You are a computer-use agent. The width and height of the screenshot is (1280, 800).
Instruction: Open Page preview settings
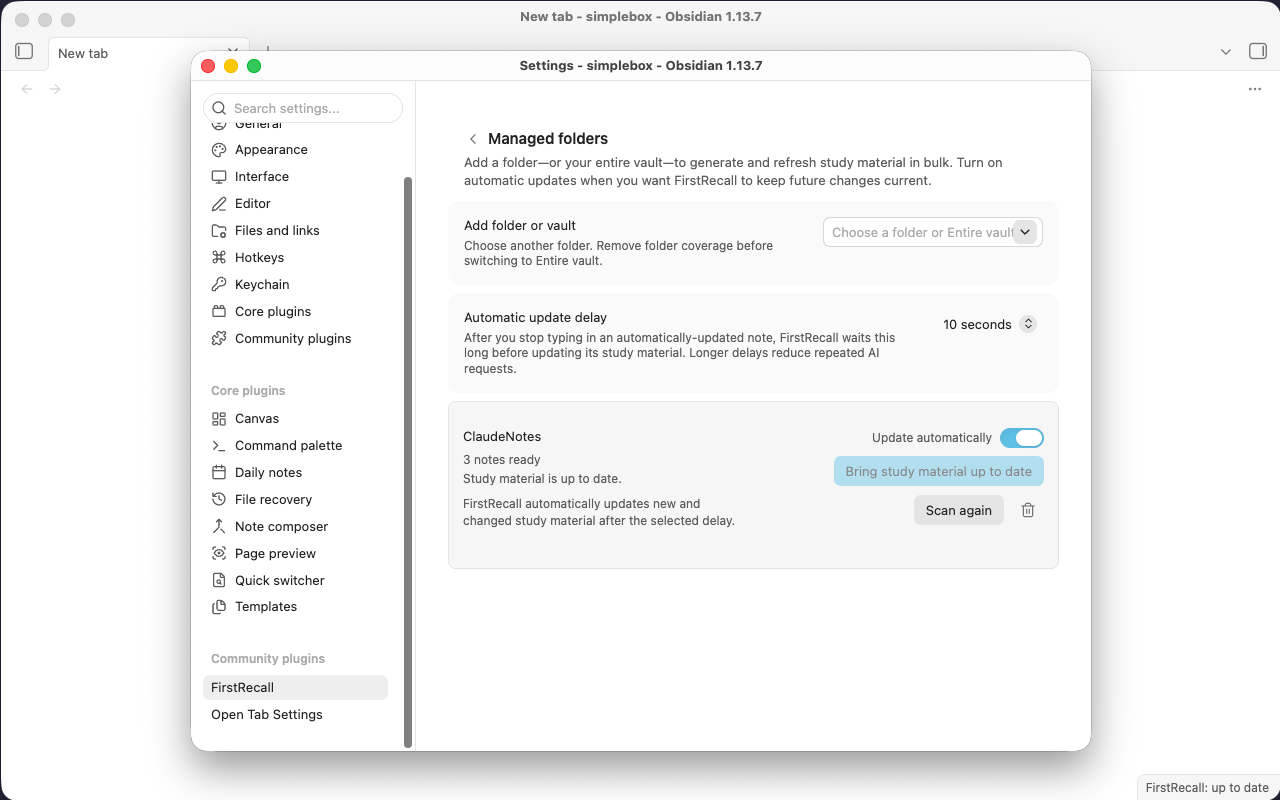295,554
